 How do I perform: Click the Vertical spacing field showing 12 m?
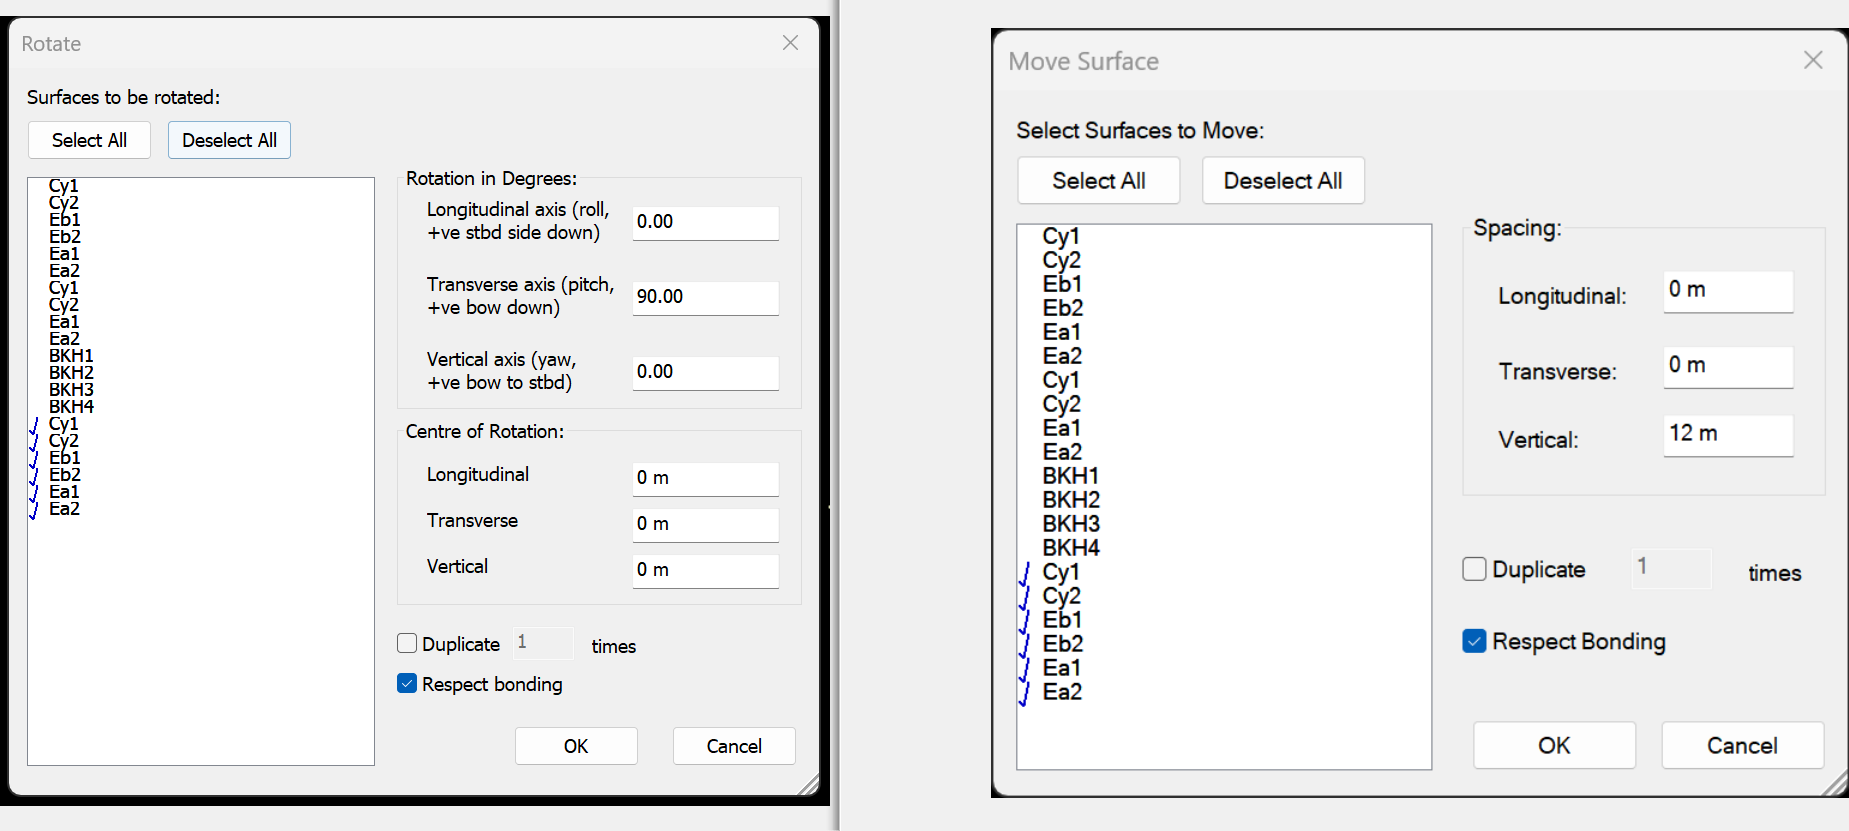tap(1727, 435)
